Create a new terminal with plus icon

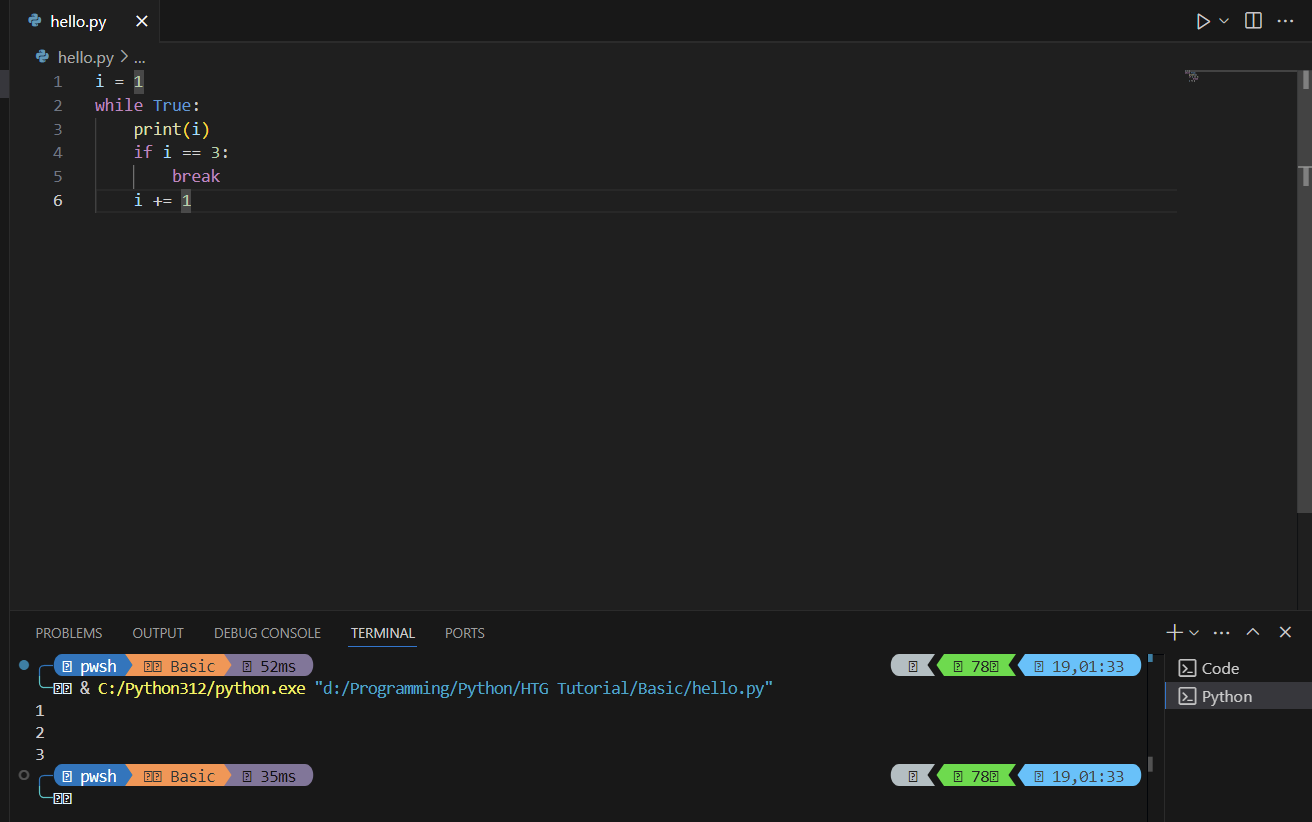tap(1174, 632)
